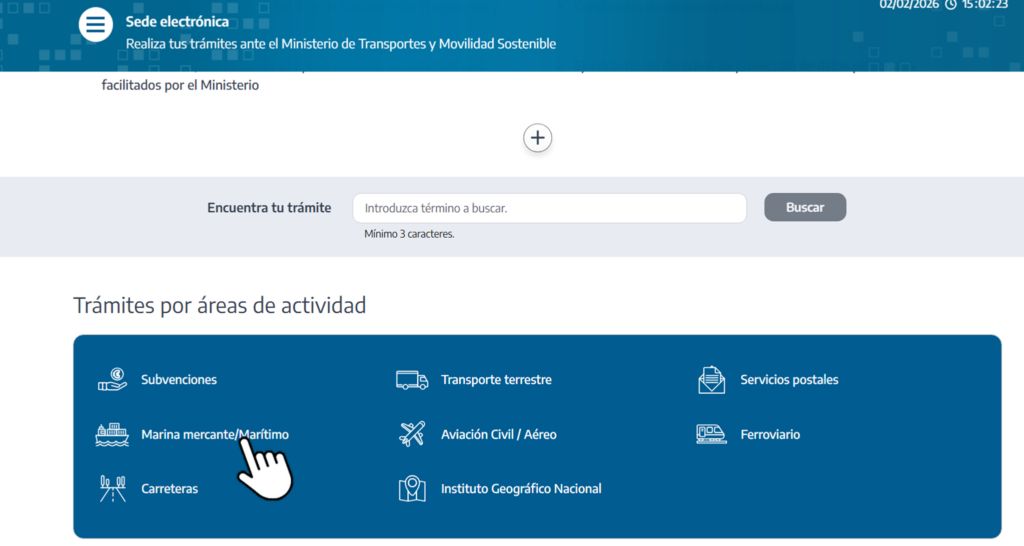Click the Instituto Geográfico Nacional map icon
Image resolution: width=1024 pixels, height=546 pixels.
pyautogui.click(x=412, y=489)
